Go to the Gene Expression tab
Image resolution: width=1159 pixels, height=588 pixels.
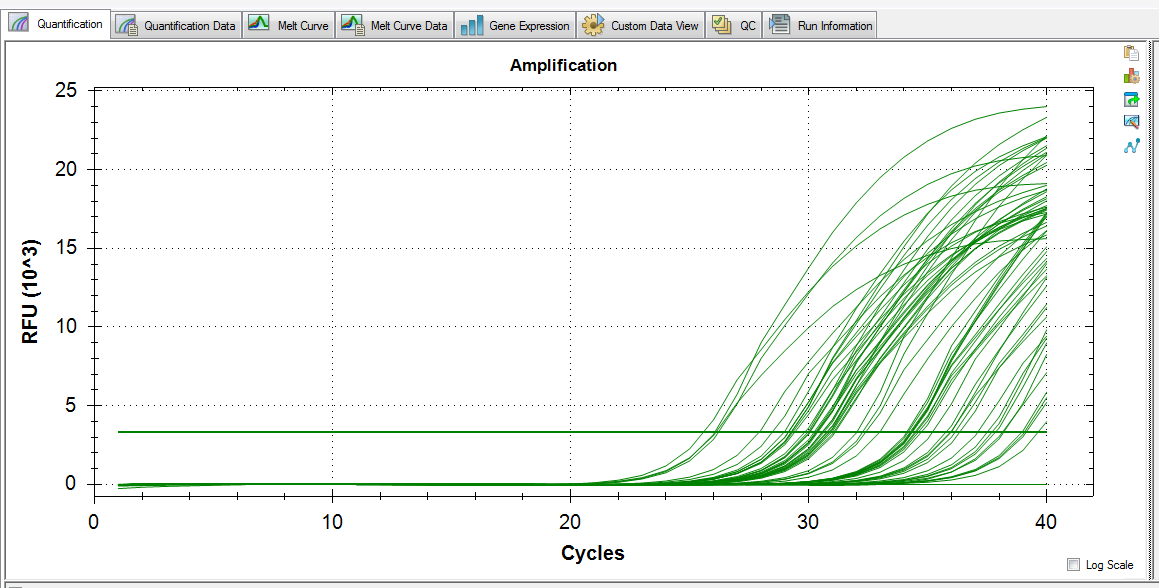pos(515,26)
